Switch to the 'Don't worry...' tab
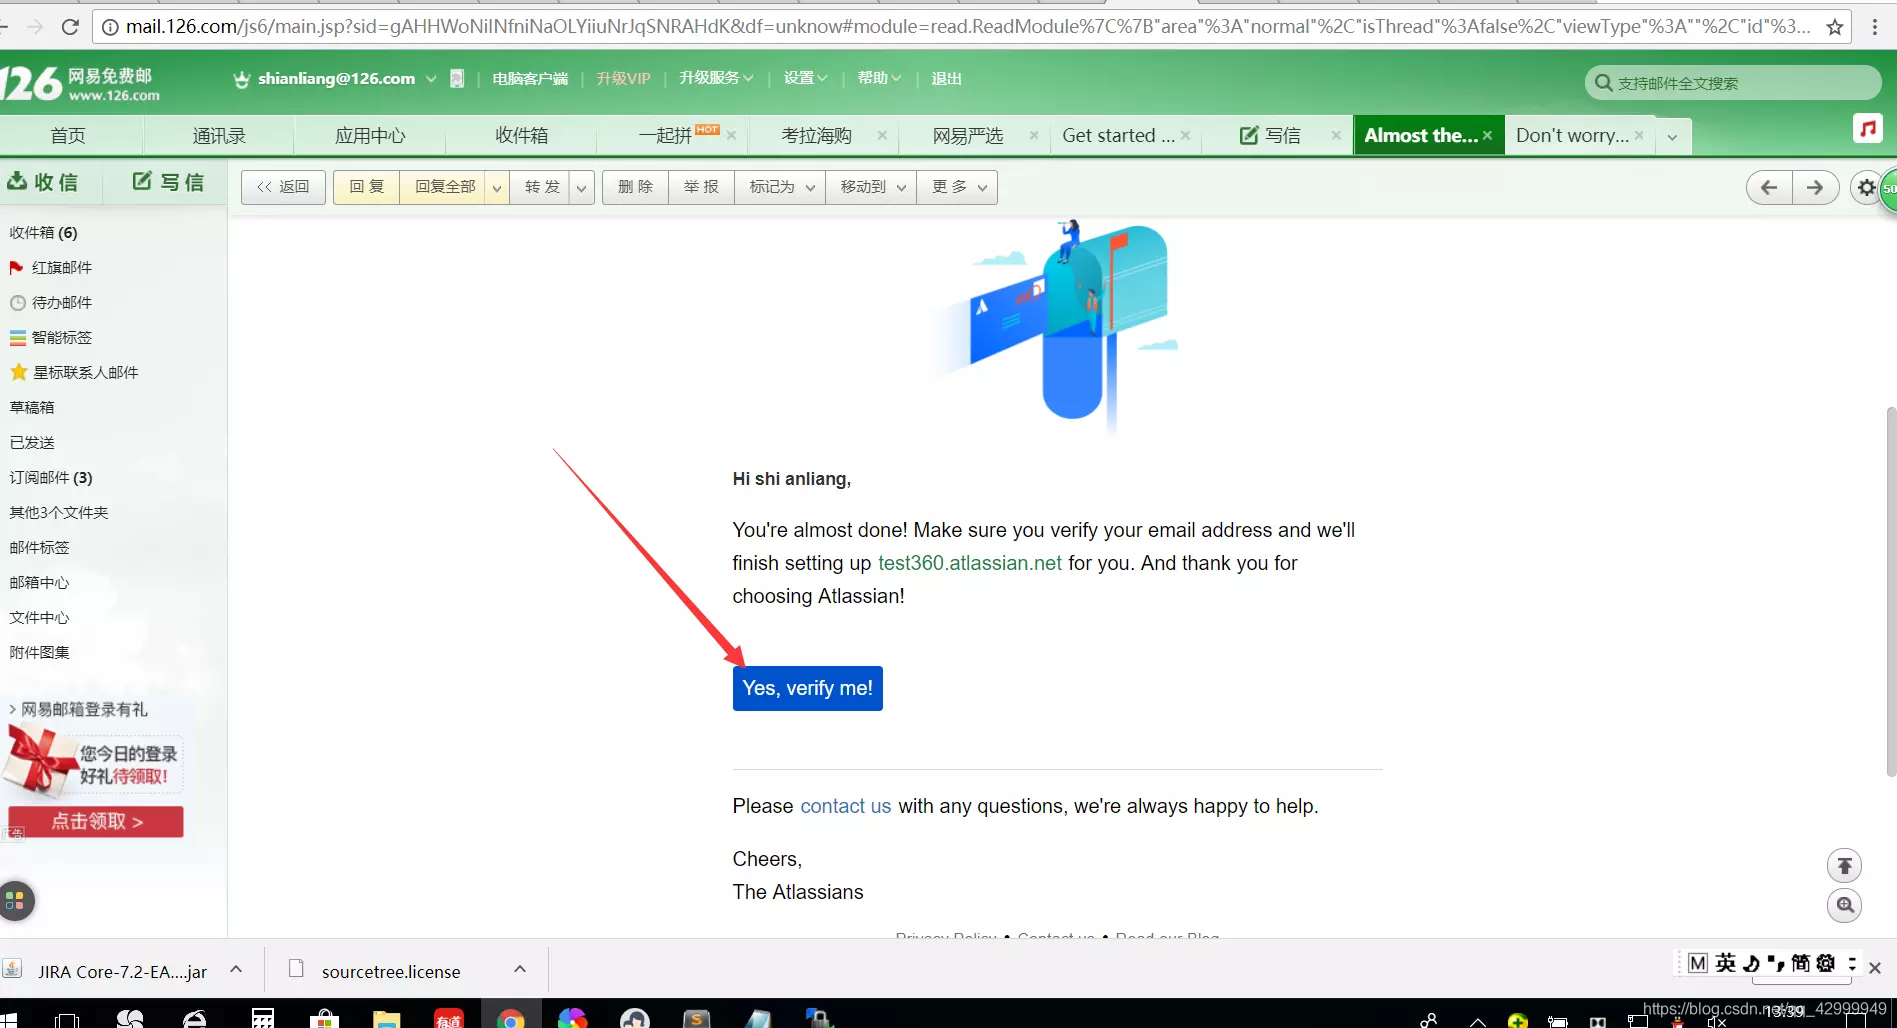Screen dimensions: 1897x1028 1572,135
